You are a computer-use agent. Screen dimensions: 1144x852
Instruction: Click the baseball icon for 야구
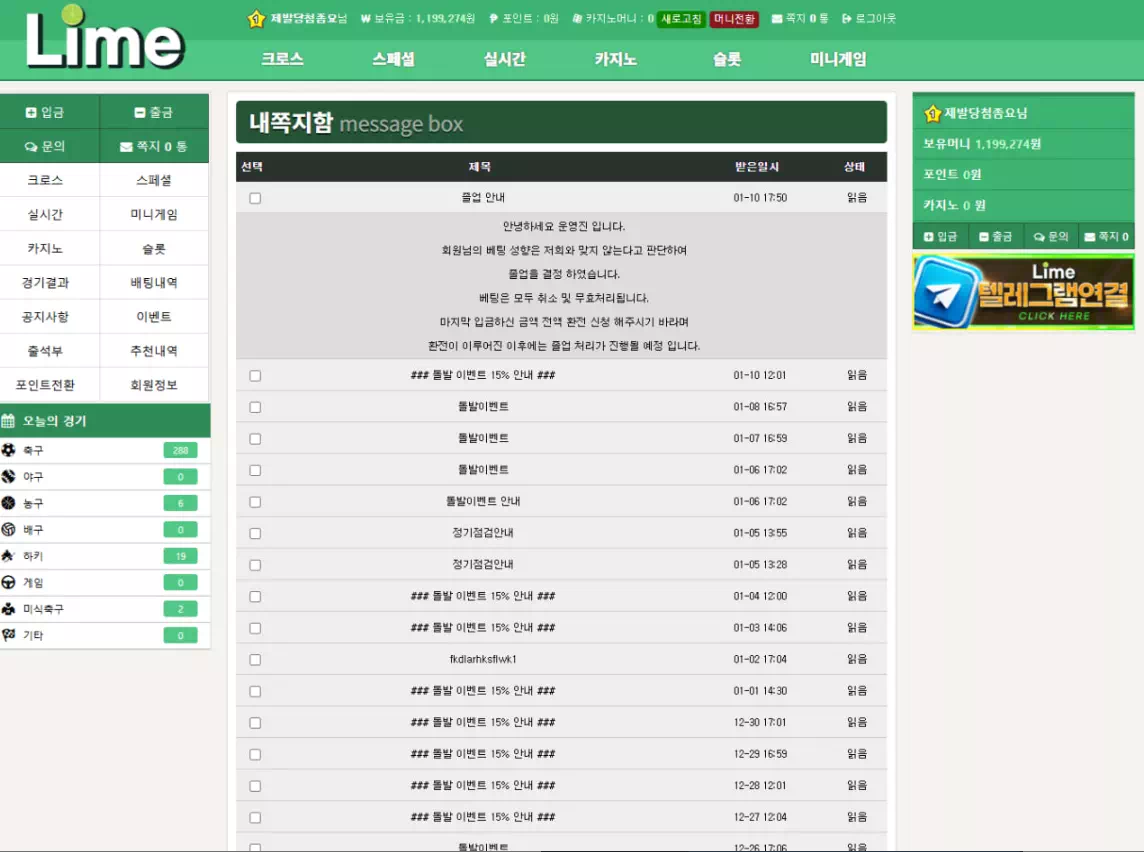point(9,477)
